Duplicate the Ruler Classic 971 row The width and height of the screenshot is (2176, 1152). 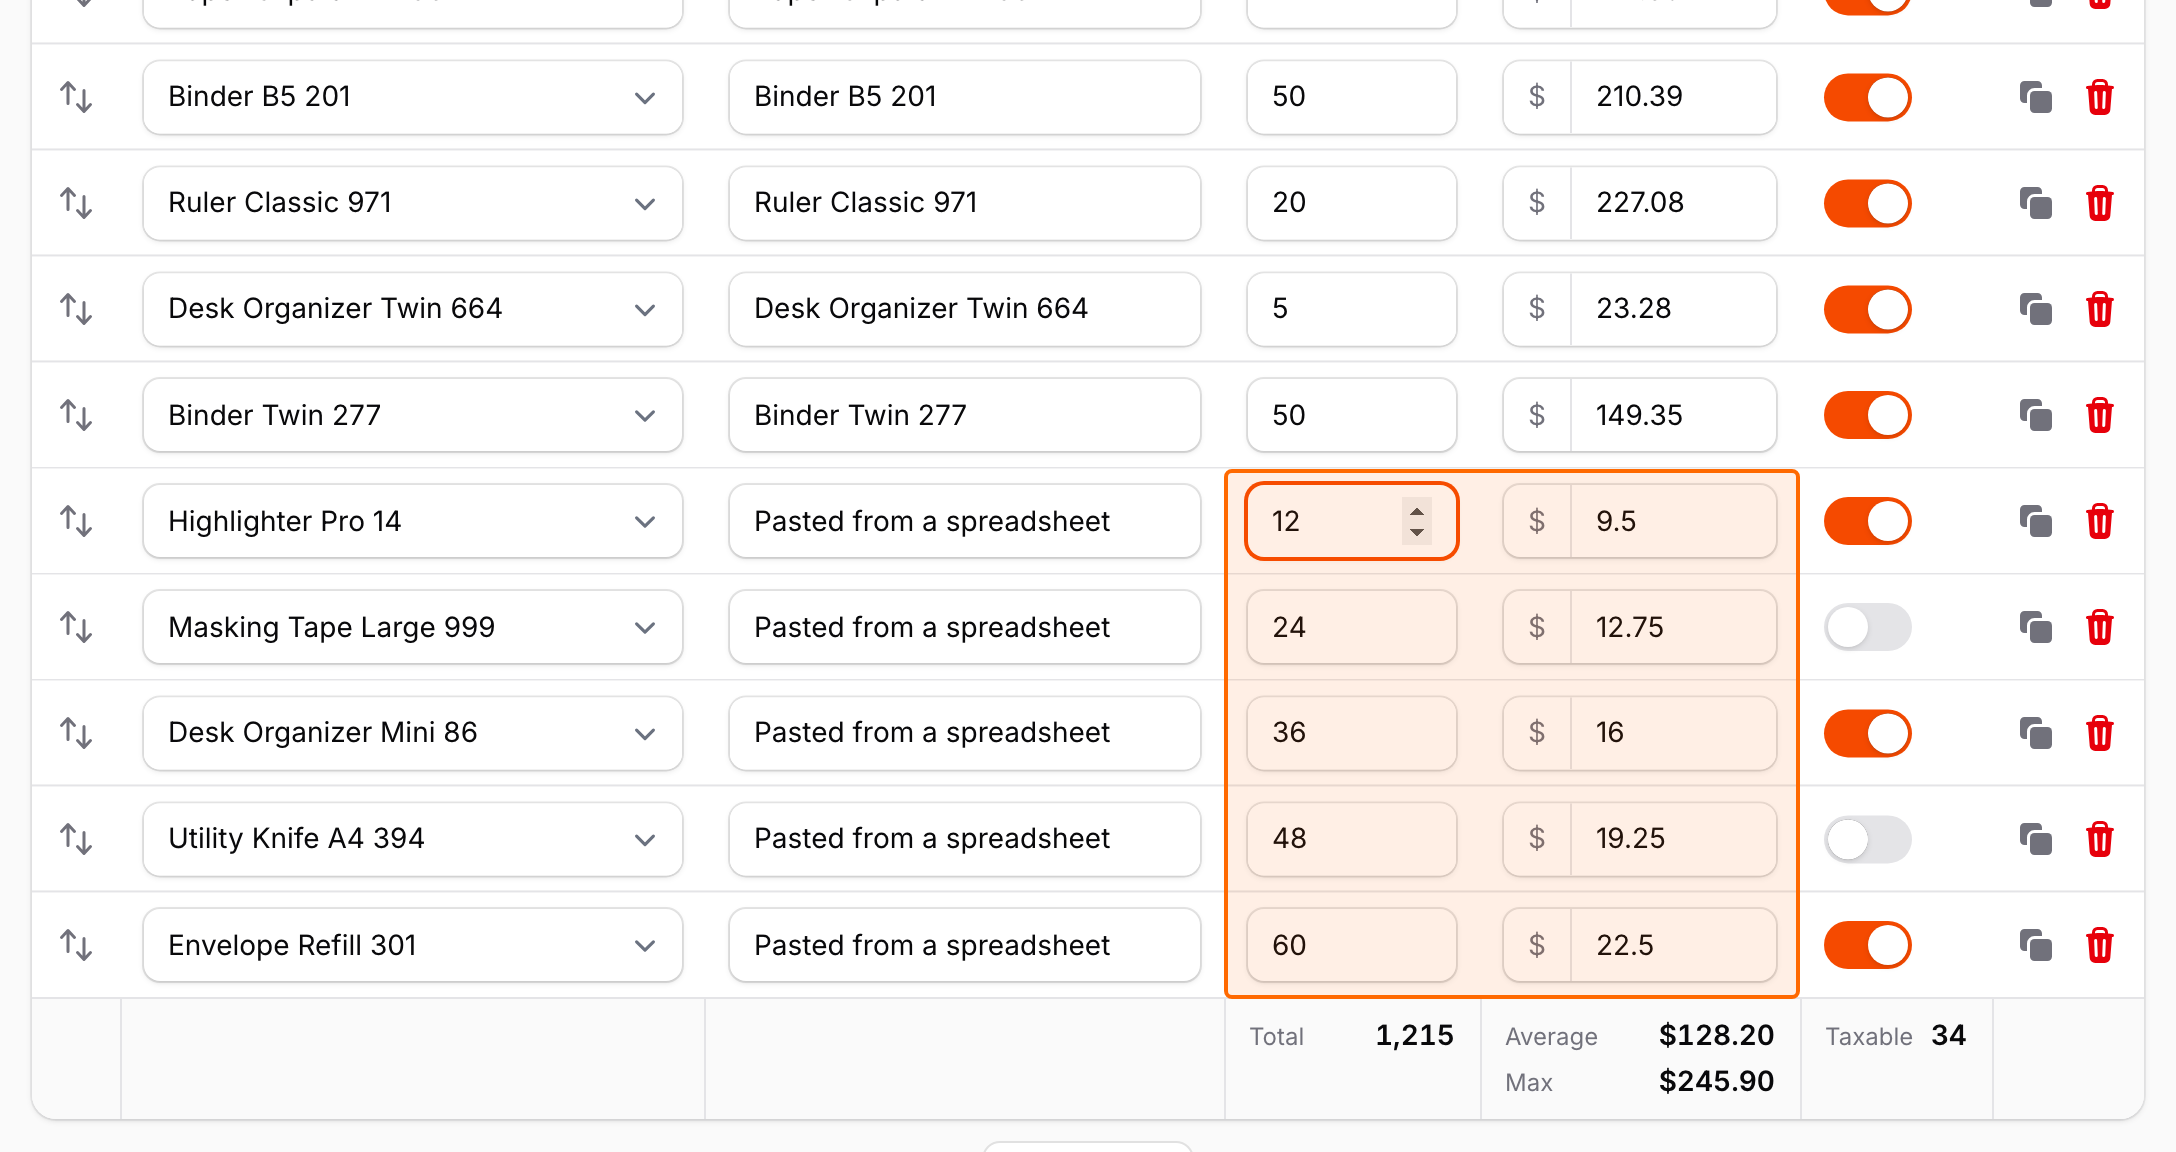pos(2035,204)
